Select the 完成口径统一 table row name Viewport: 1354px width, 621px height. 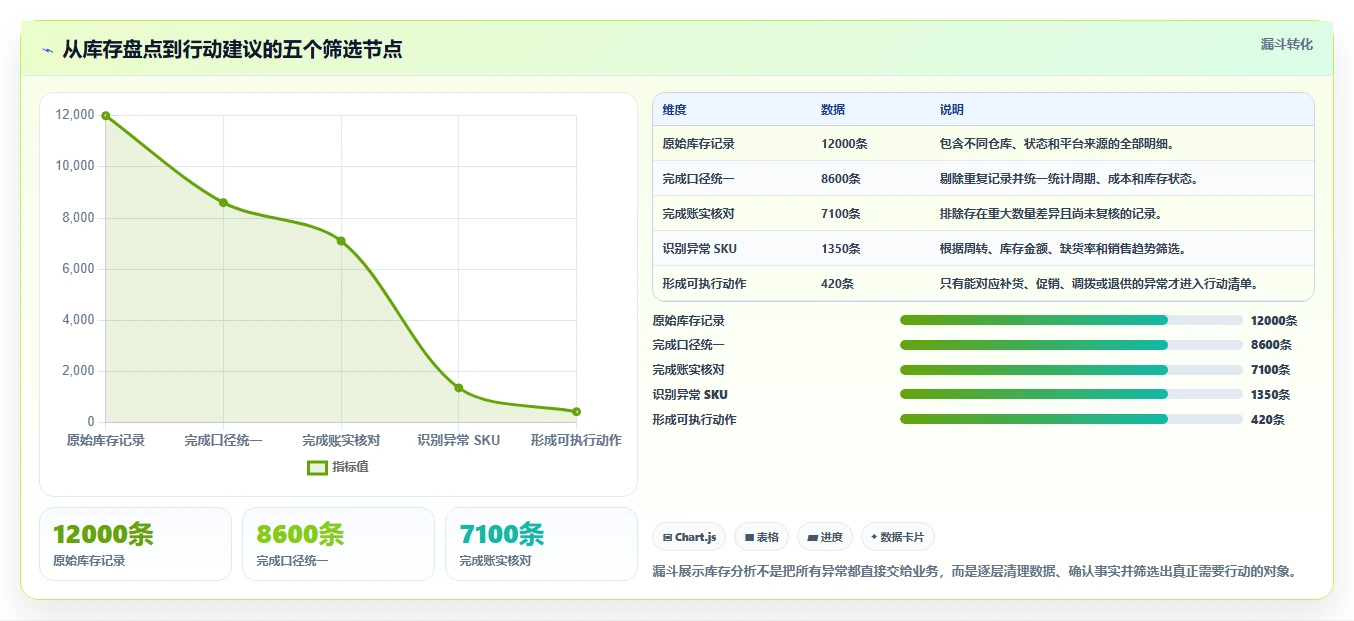click(698, 179)
